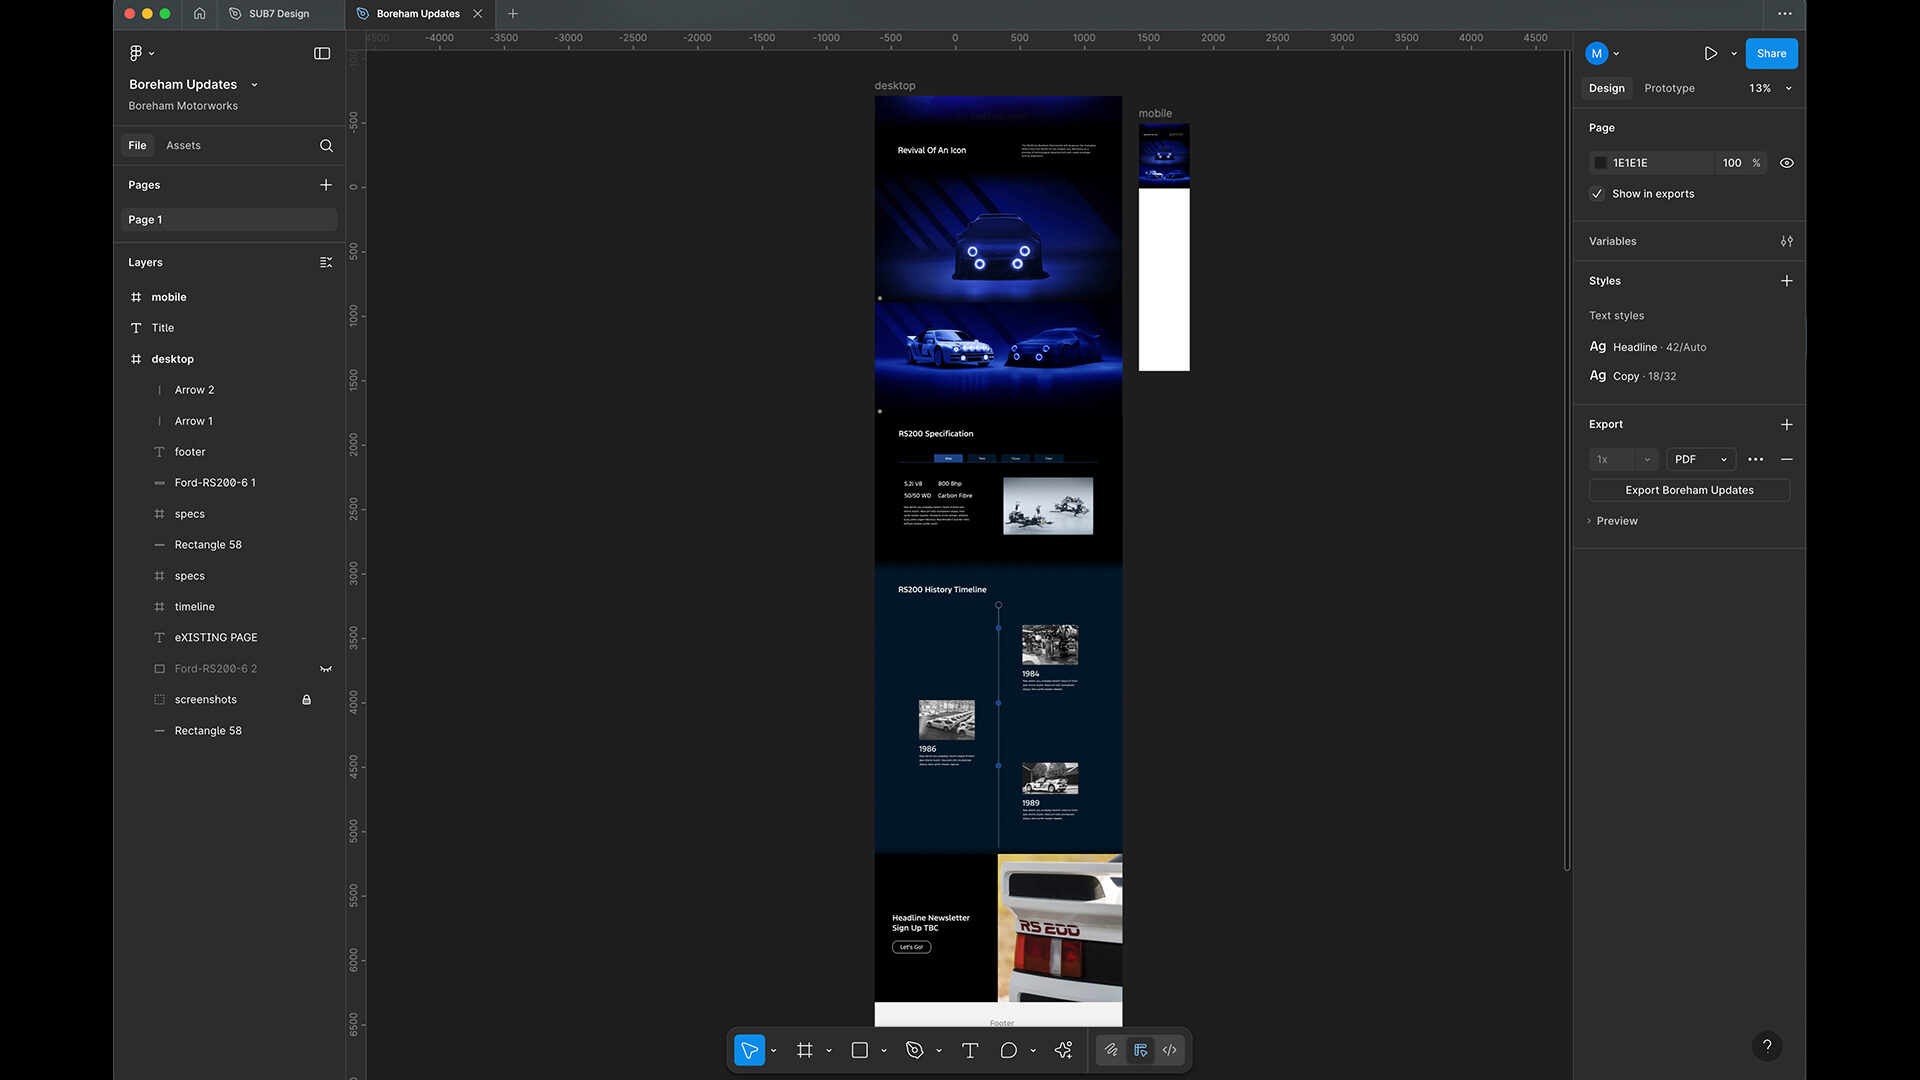Toggle Show in exports checkbox
This screenshot has height=1080, width=1920.
(x=1597, y=194)
